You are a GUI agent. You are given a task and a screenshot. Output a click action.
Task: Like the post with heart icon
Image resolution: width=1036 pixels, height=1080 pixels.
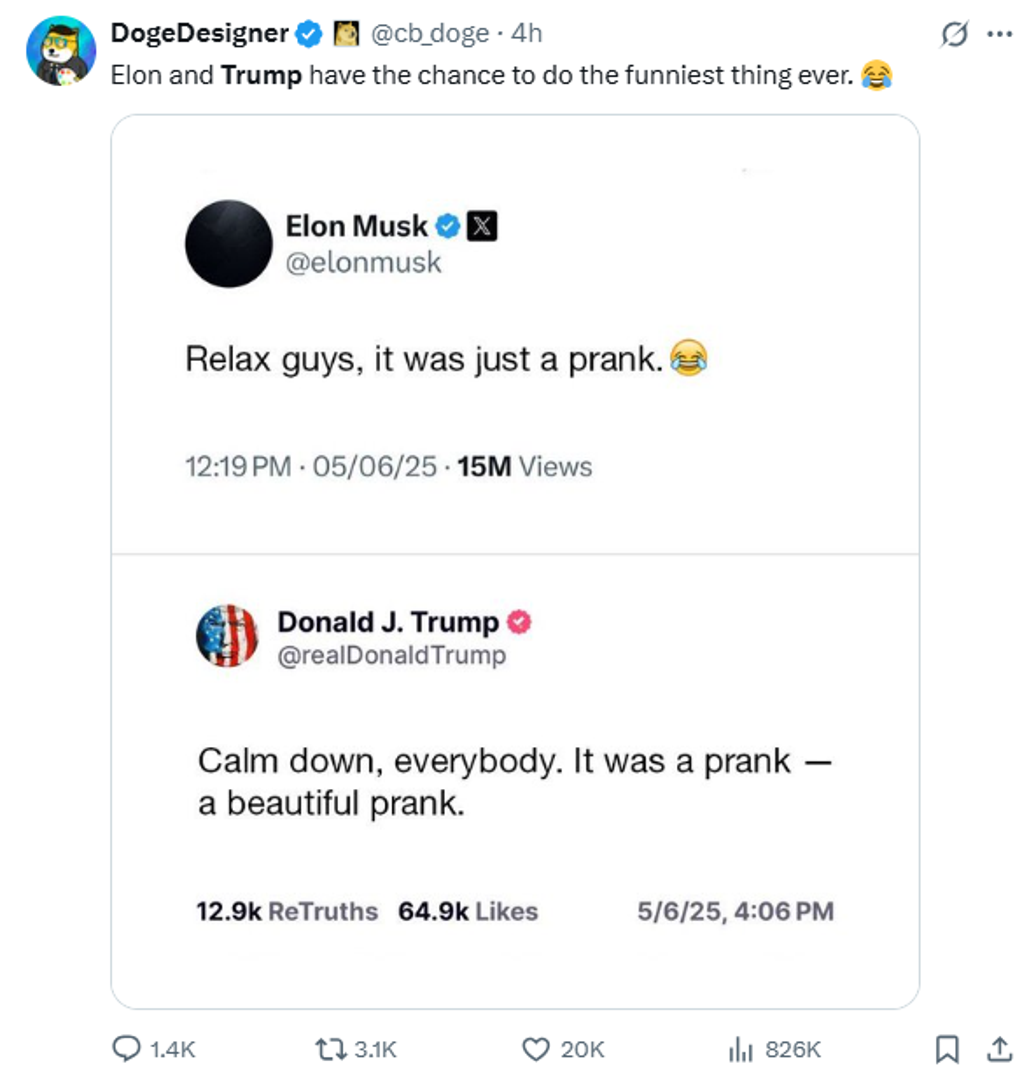coord(537,1048)
